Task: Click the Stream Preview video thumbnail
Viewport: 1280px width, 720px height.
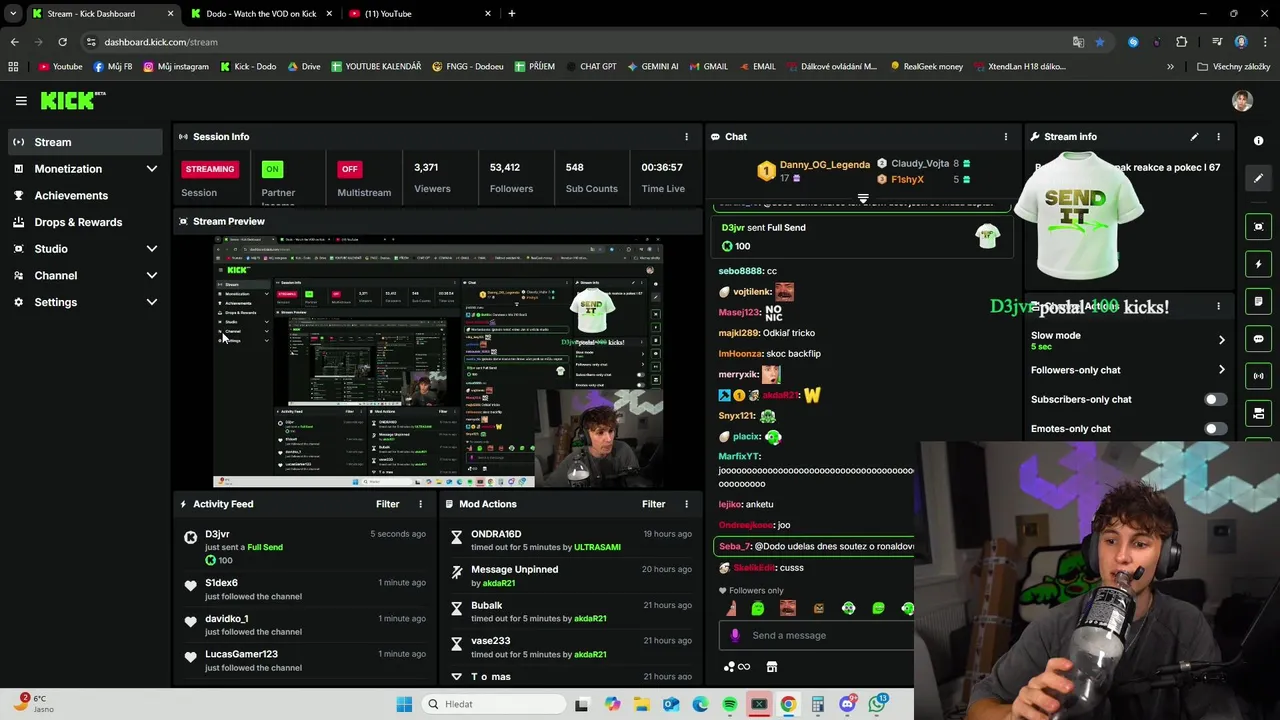Action: click(x=438, y=362)
